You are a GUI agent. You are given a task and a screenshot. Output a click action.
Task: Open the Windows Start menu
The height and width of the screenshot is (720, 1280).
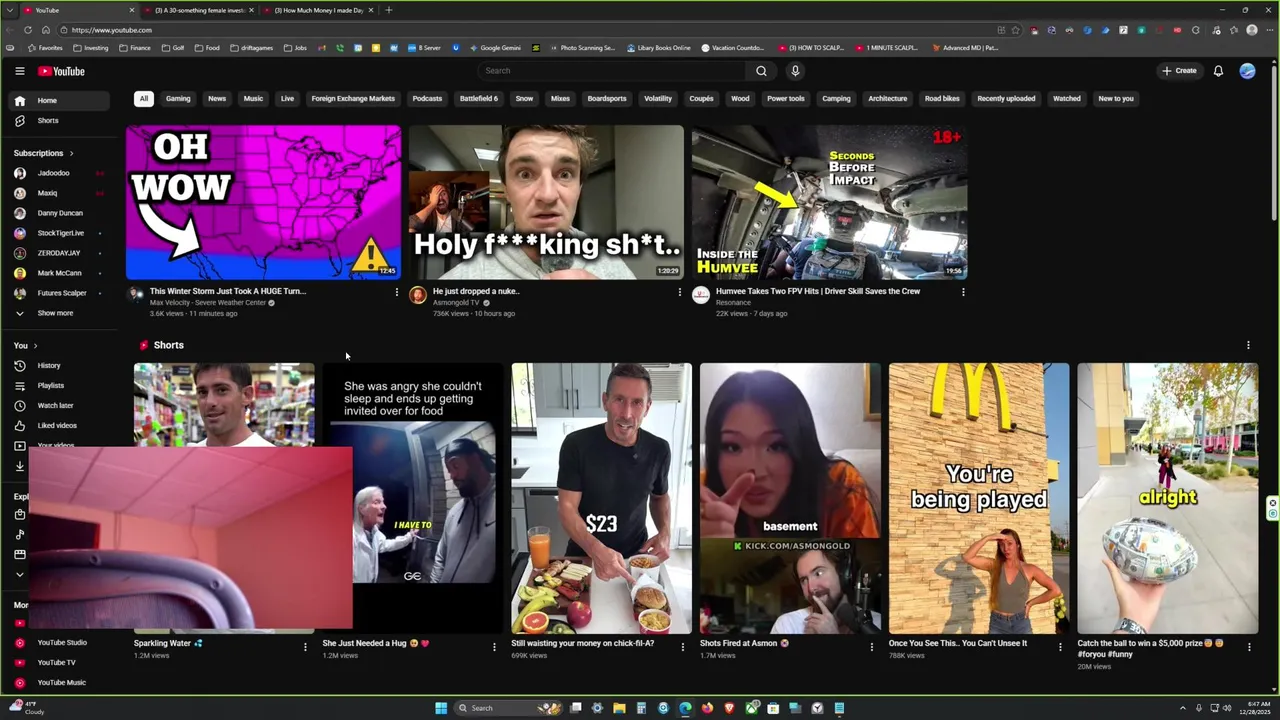click(x=441, y=708)
